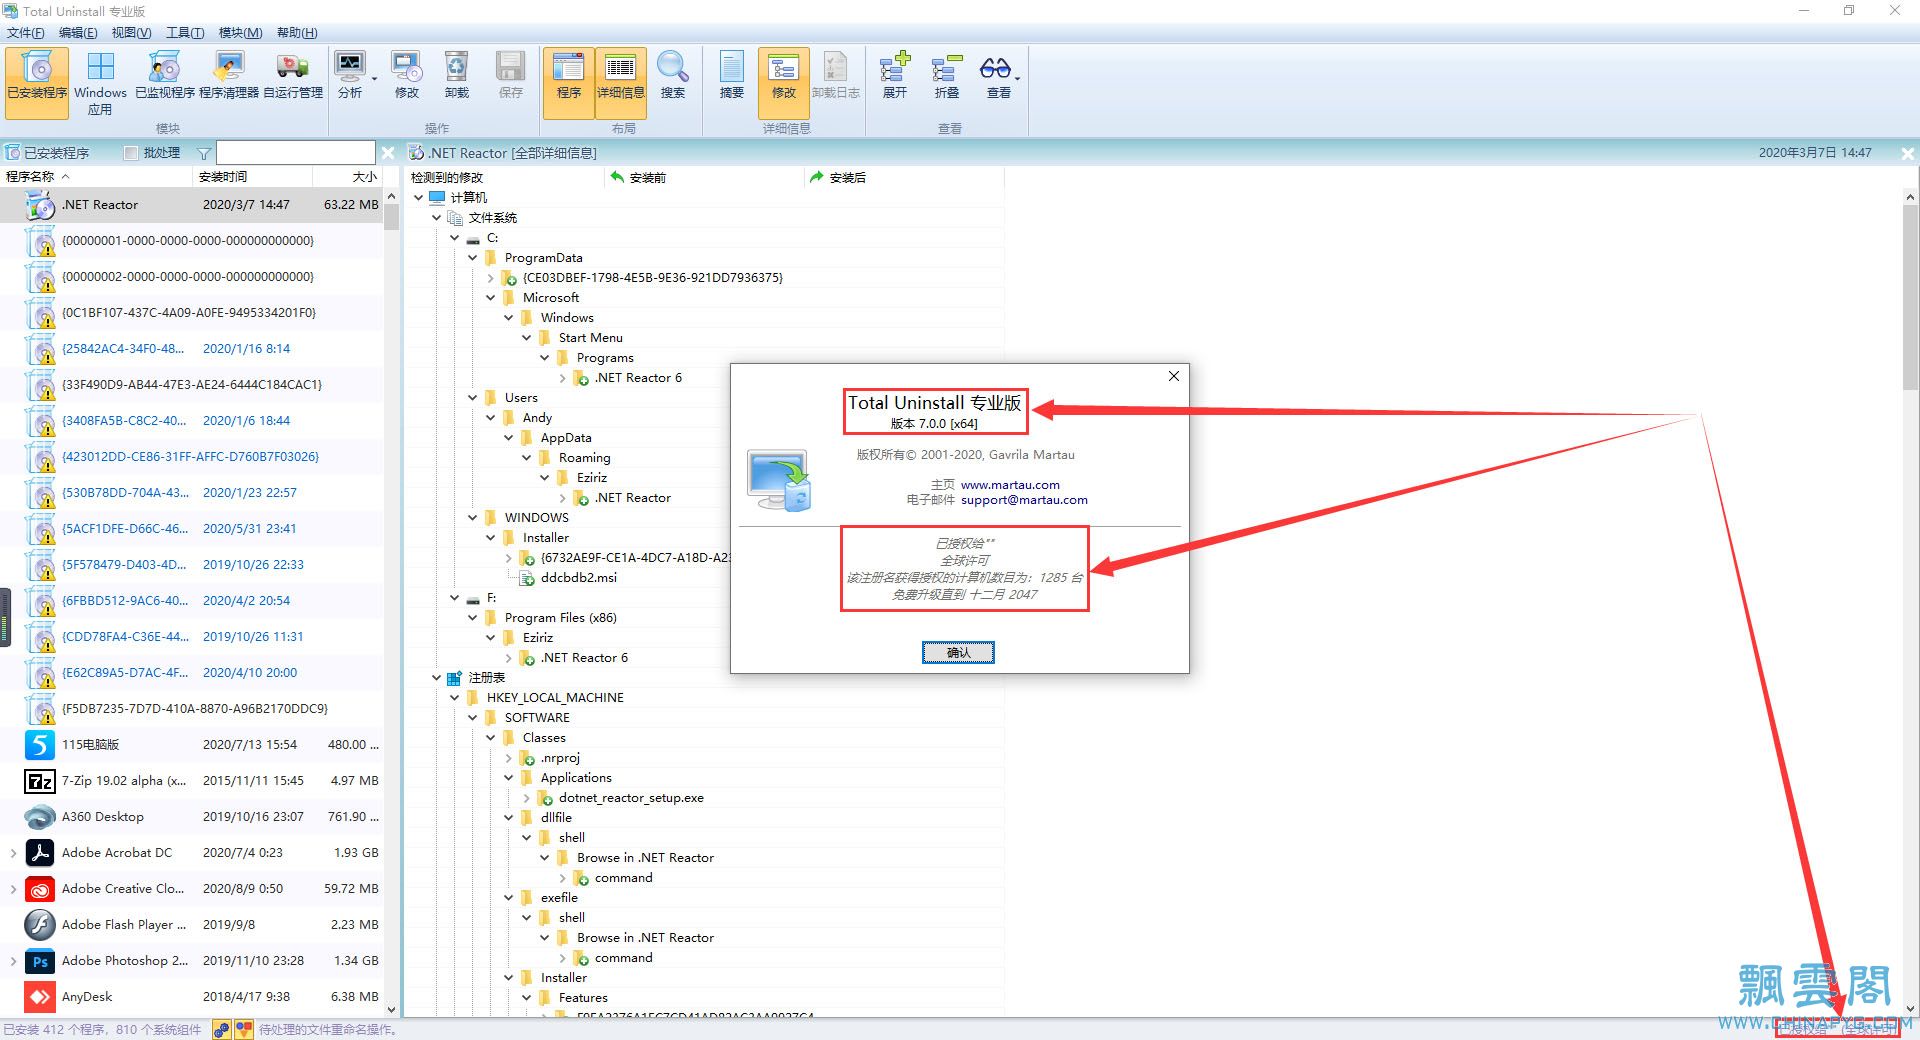Open the 文件(F) menu
The height and width of the screenshot is (1040, 1920).
[26, 33]
